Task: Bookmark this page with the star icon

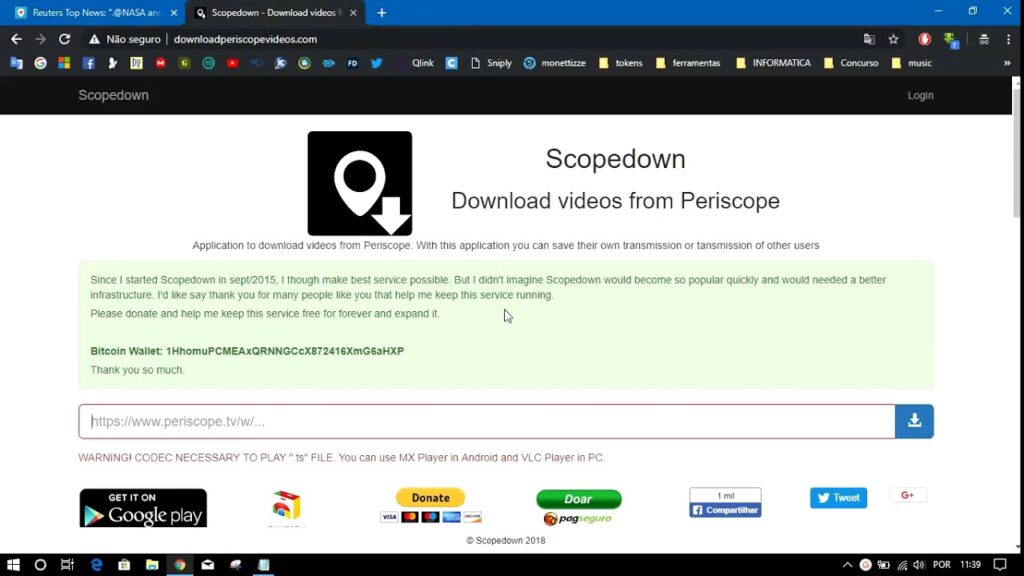Action: point(893,39)
